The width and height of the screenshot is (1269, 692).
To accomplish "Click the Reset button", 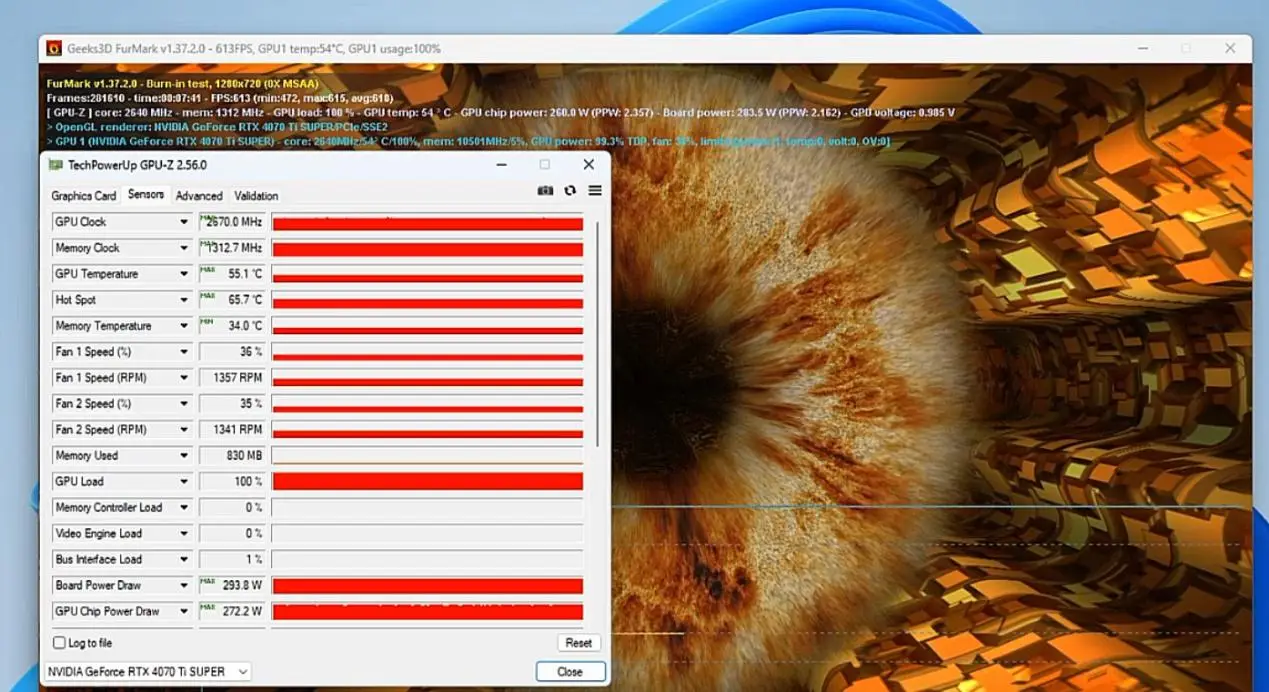I will click(578, 643).
